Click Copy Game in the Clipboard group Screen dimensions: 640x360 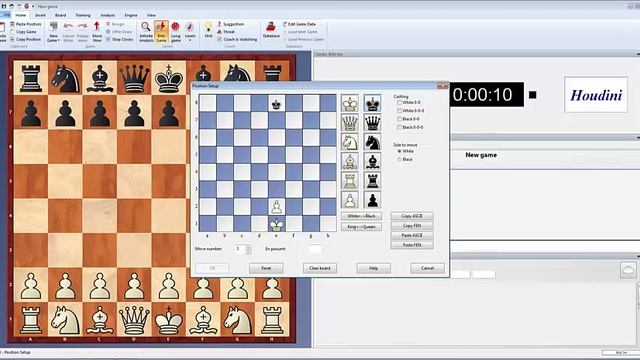[x=23, y=32]
